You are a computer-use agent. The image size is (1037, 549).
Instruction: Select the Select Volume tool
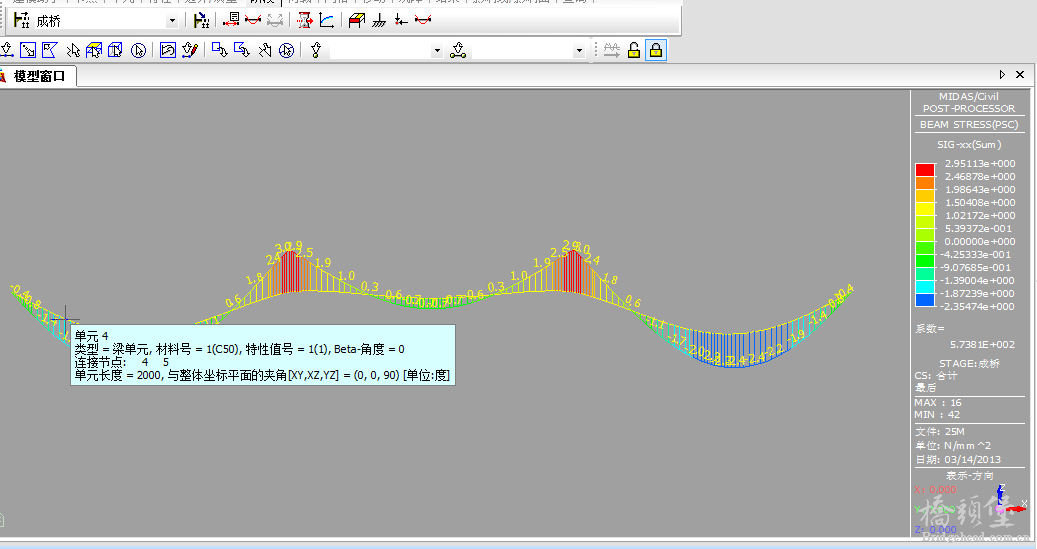coord(116,50)
